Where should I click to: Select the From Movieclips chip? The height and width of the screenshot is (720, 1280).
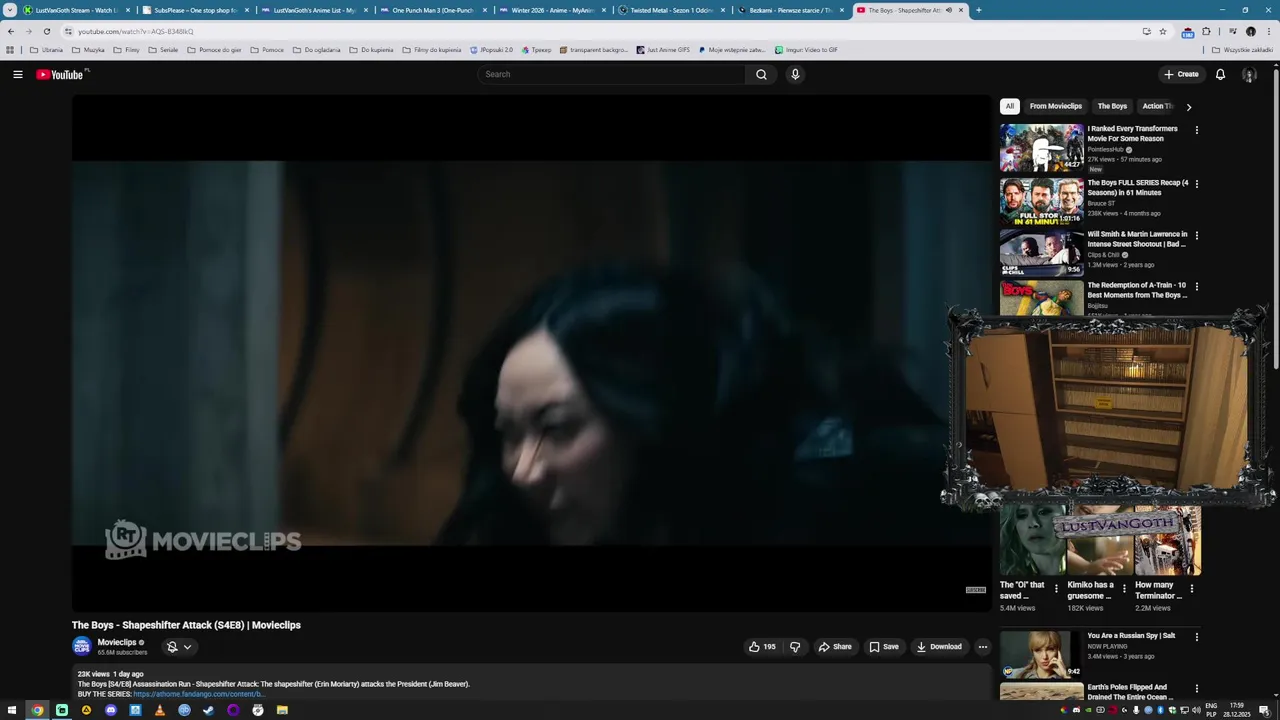point(1056,106)
